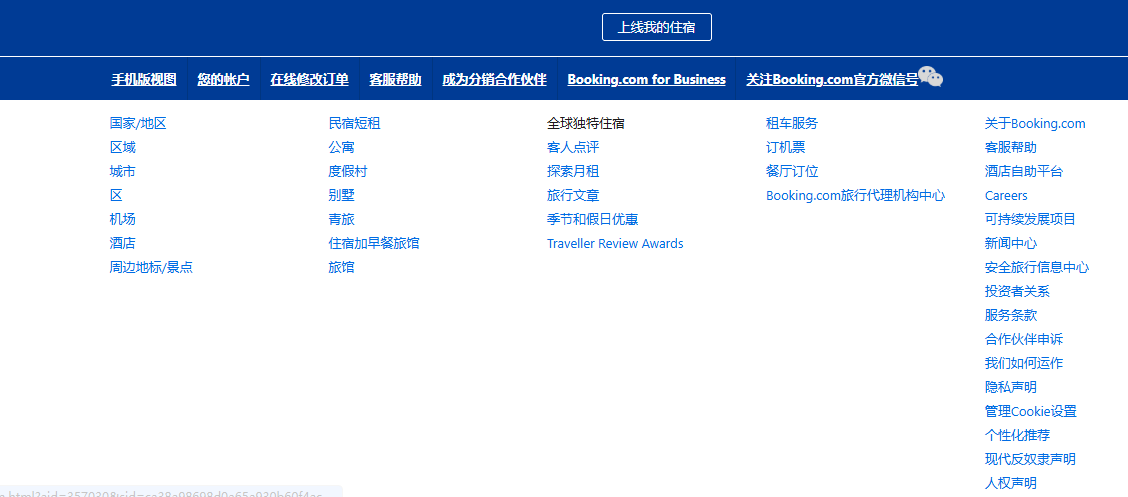Screen dimensions: 1128x497
Task: Visit Traveller Review Awards link
Action: [615, 244]
